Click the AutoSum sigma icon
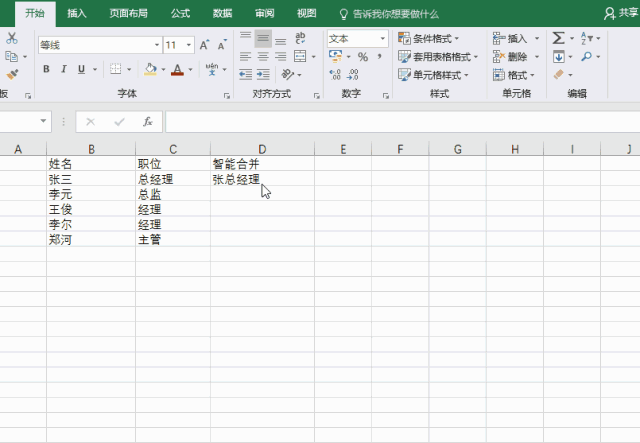Image resolution: width=640 pixels, height=443 pixels. click(x=558, y=38)
